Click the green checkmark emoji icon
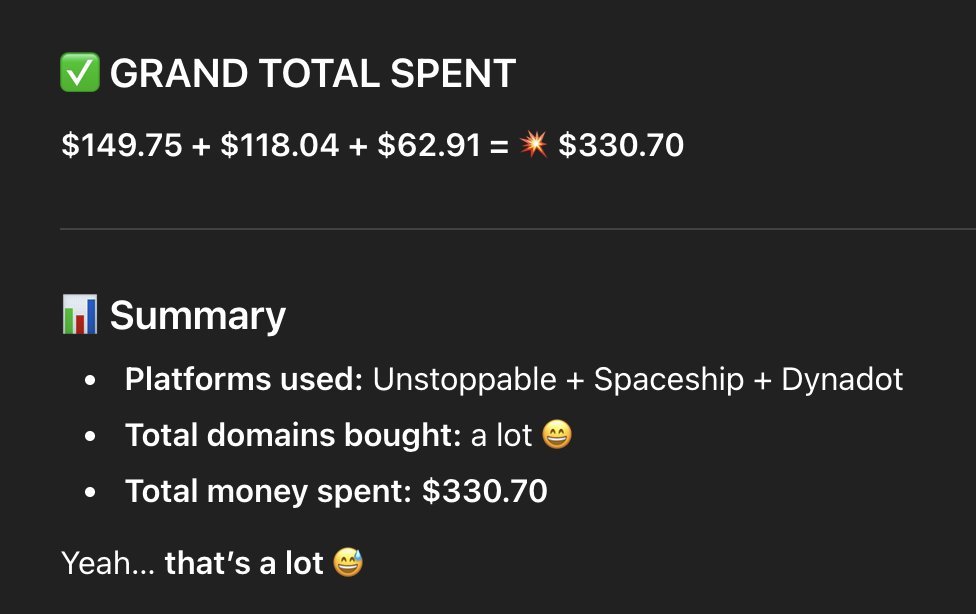Image resolution: width=976 pixels, height=614 pixels. [80, 72]
